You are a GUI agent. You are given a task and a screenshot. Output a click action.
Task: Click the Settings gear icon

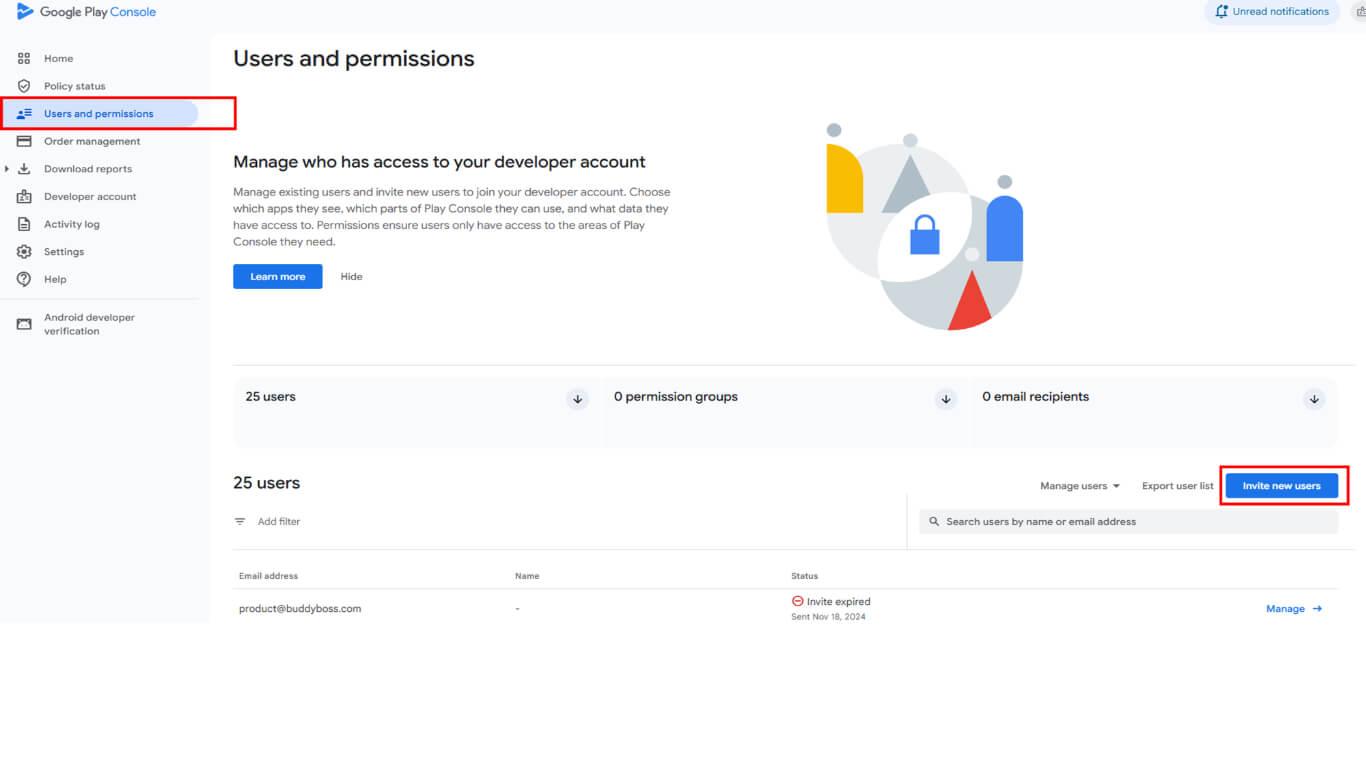pos(24,252)
